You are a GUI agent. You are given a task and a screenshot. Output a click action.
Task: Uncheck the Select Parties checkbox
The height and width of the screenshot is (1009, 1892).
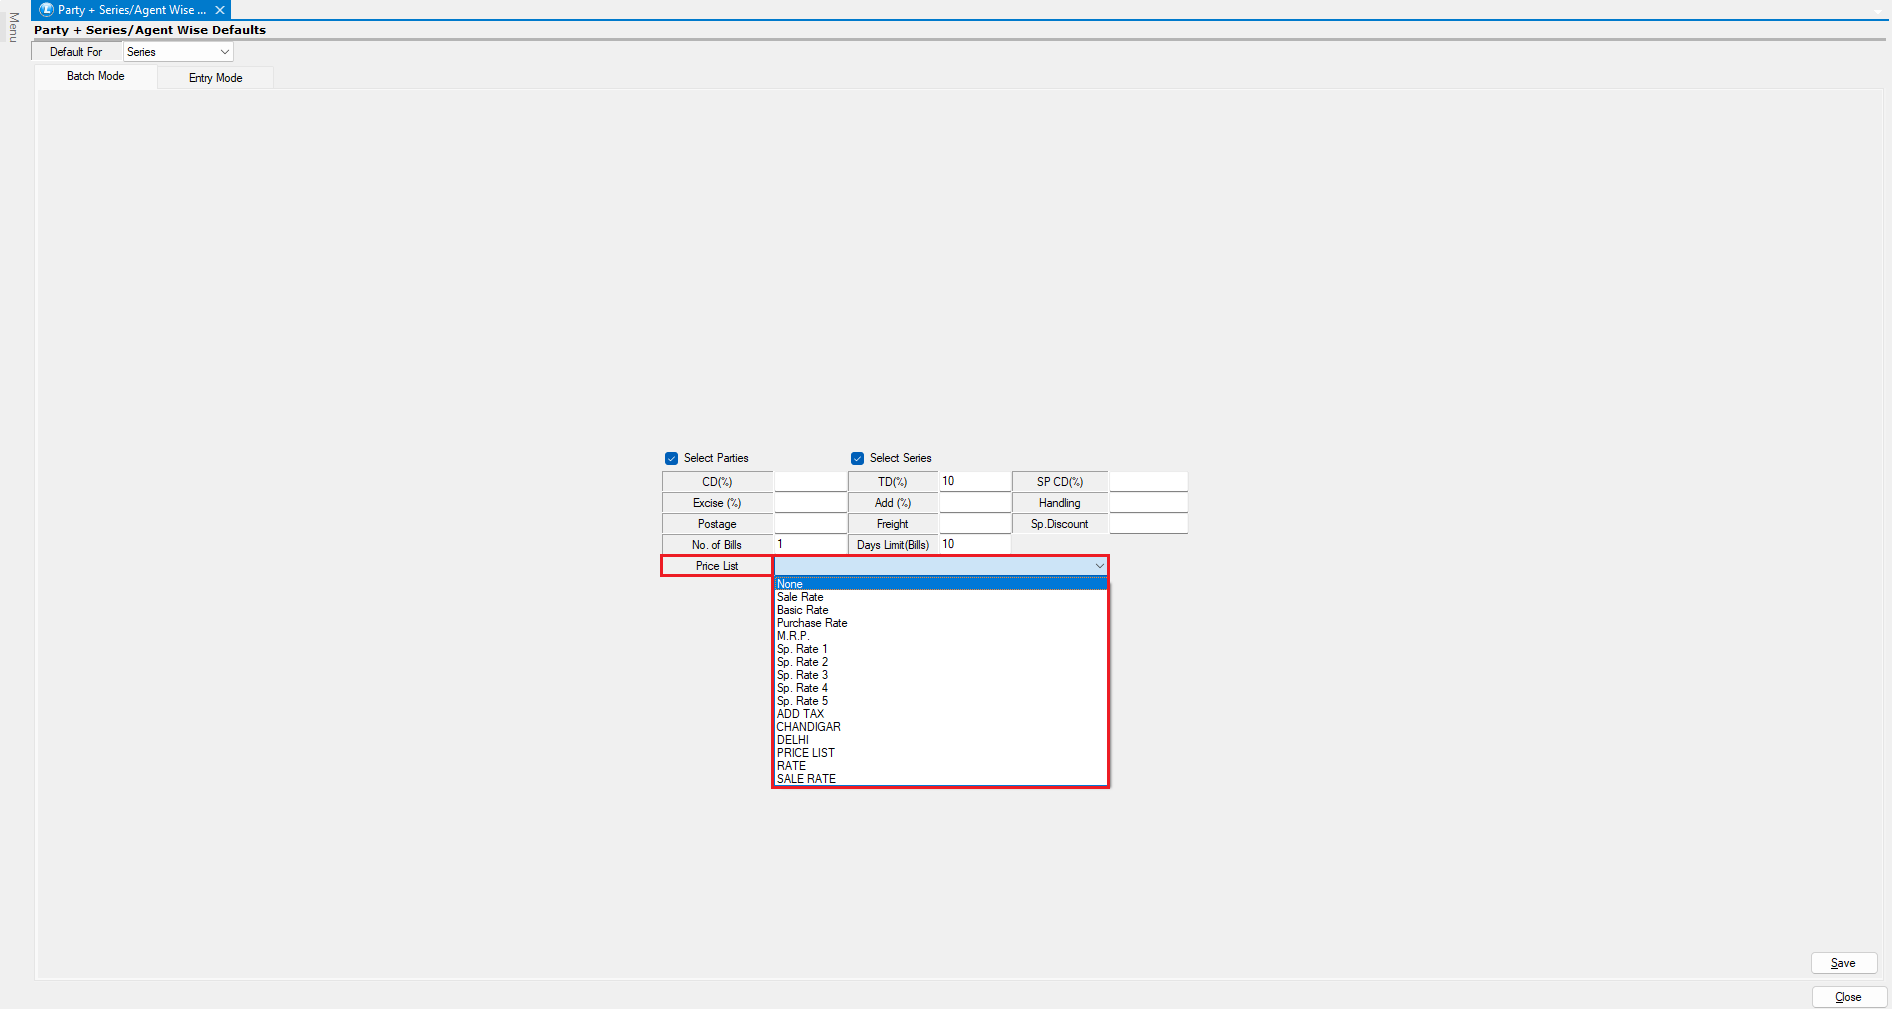tap(671, 459)
